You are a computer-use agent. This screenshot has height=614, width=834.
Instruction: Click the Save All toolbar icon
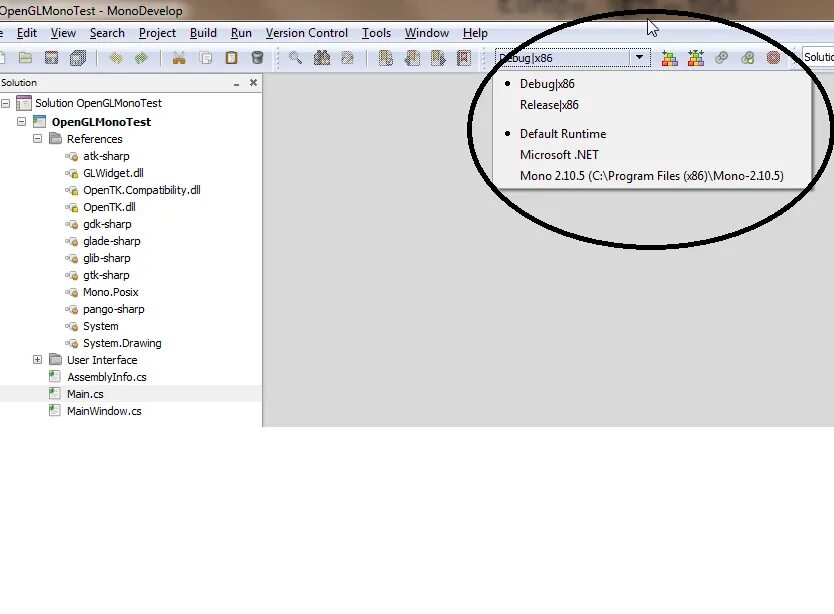78,57
